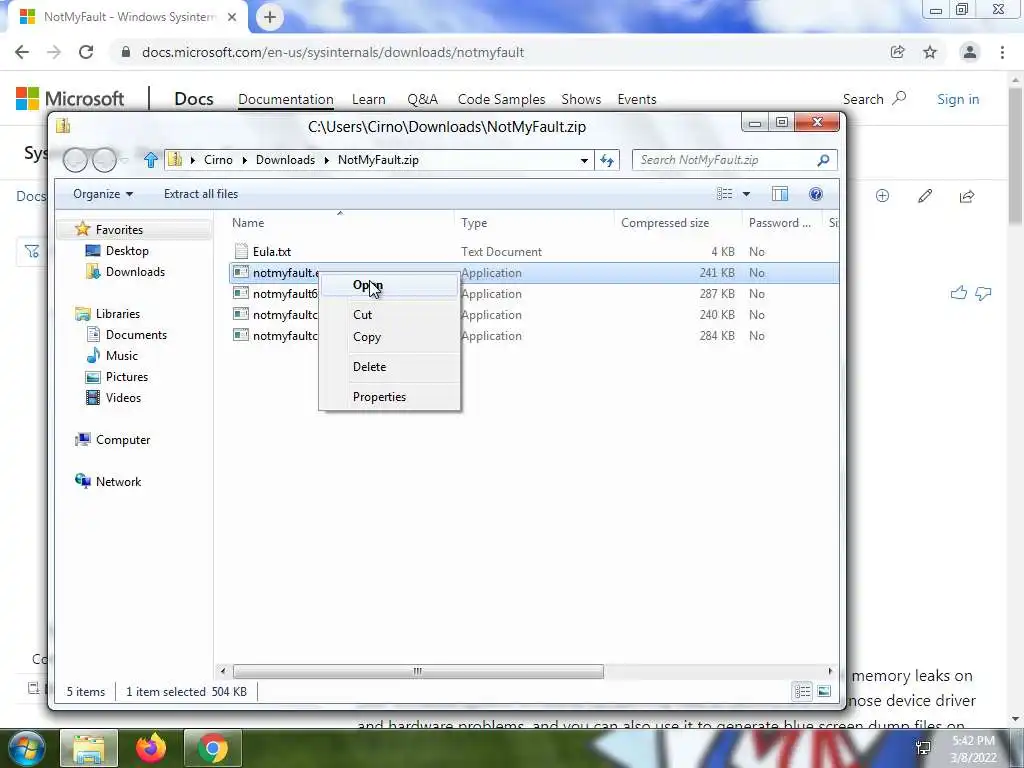Click icon of the 284 KB application file
The width and height of the screenshot is (1024, 768).
241,335
